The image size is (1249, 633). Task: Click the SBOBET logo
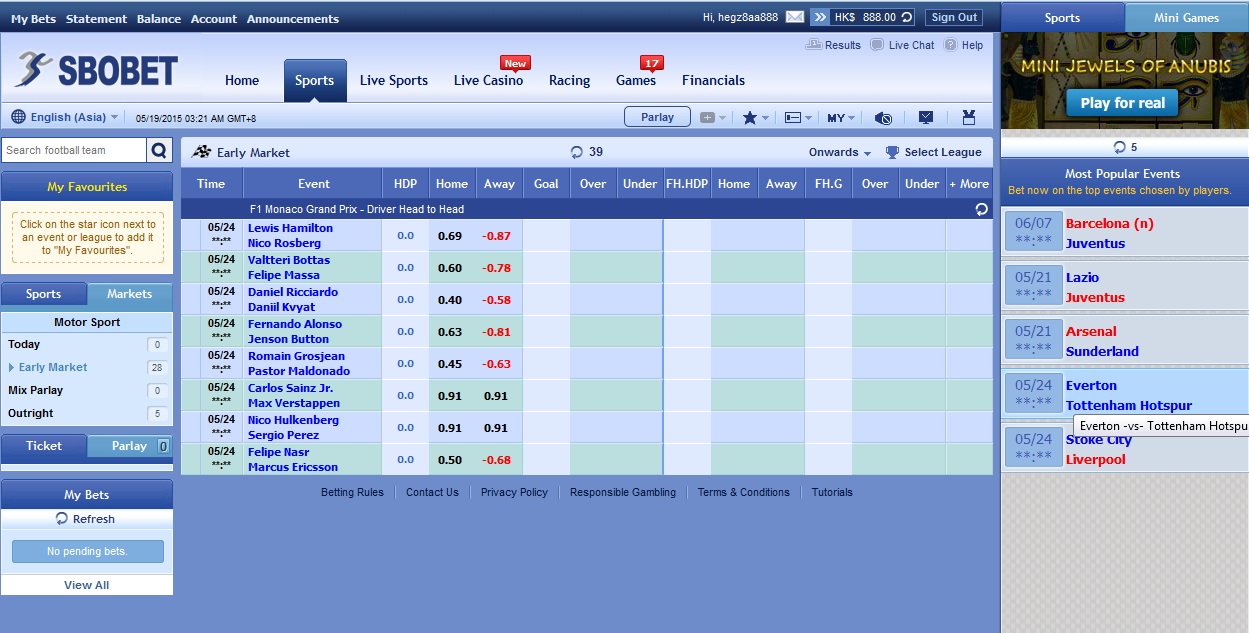tap(97, 70)
